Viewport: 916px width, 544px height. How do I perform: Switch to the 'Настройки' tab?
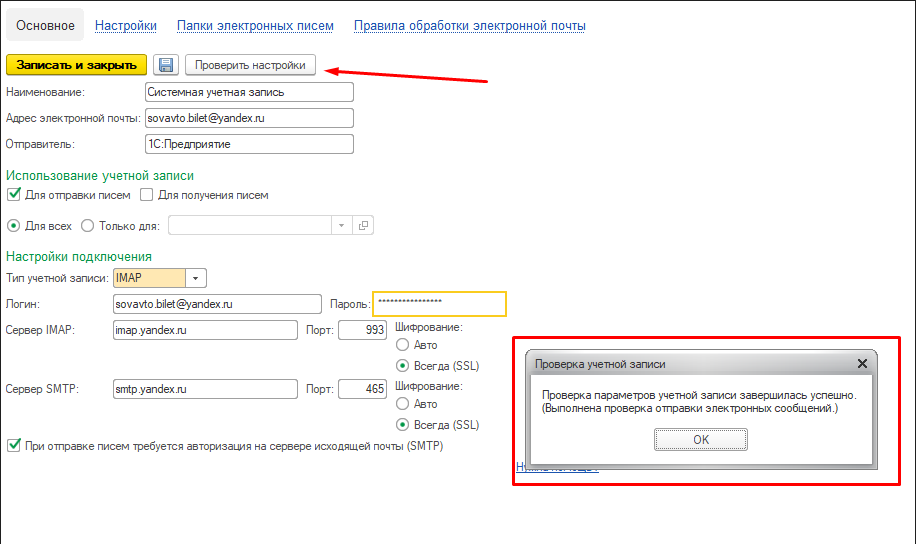(x=125, y=26)
